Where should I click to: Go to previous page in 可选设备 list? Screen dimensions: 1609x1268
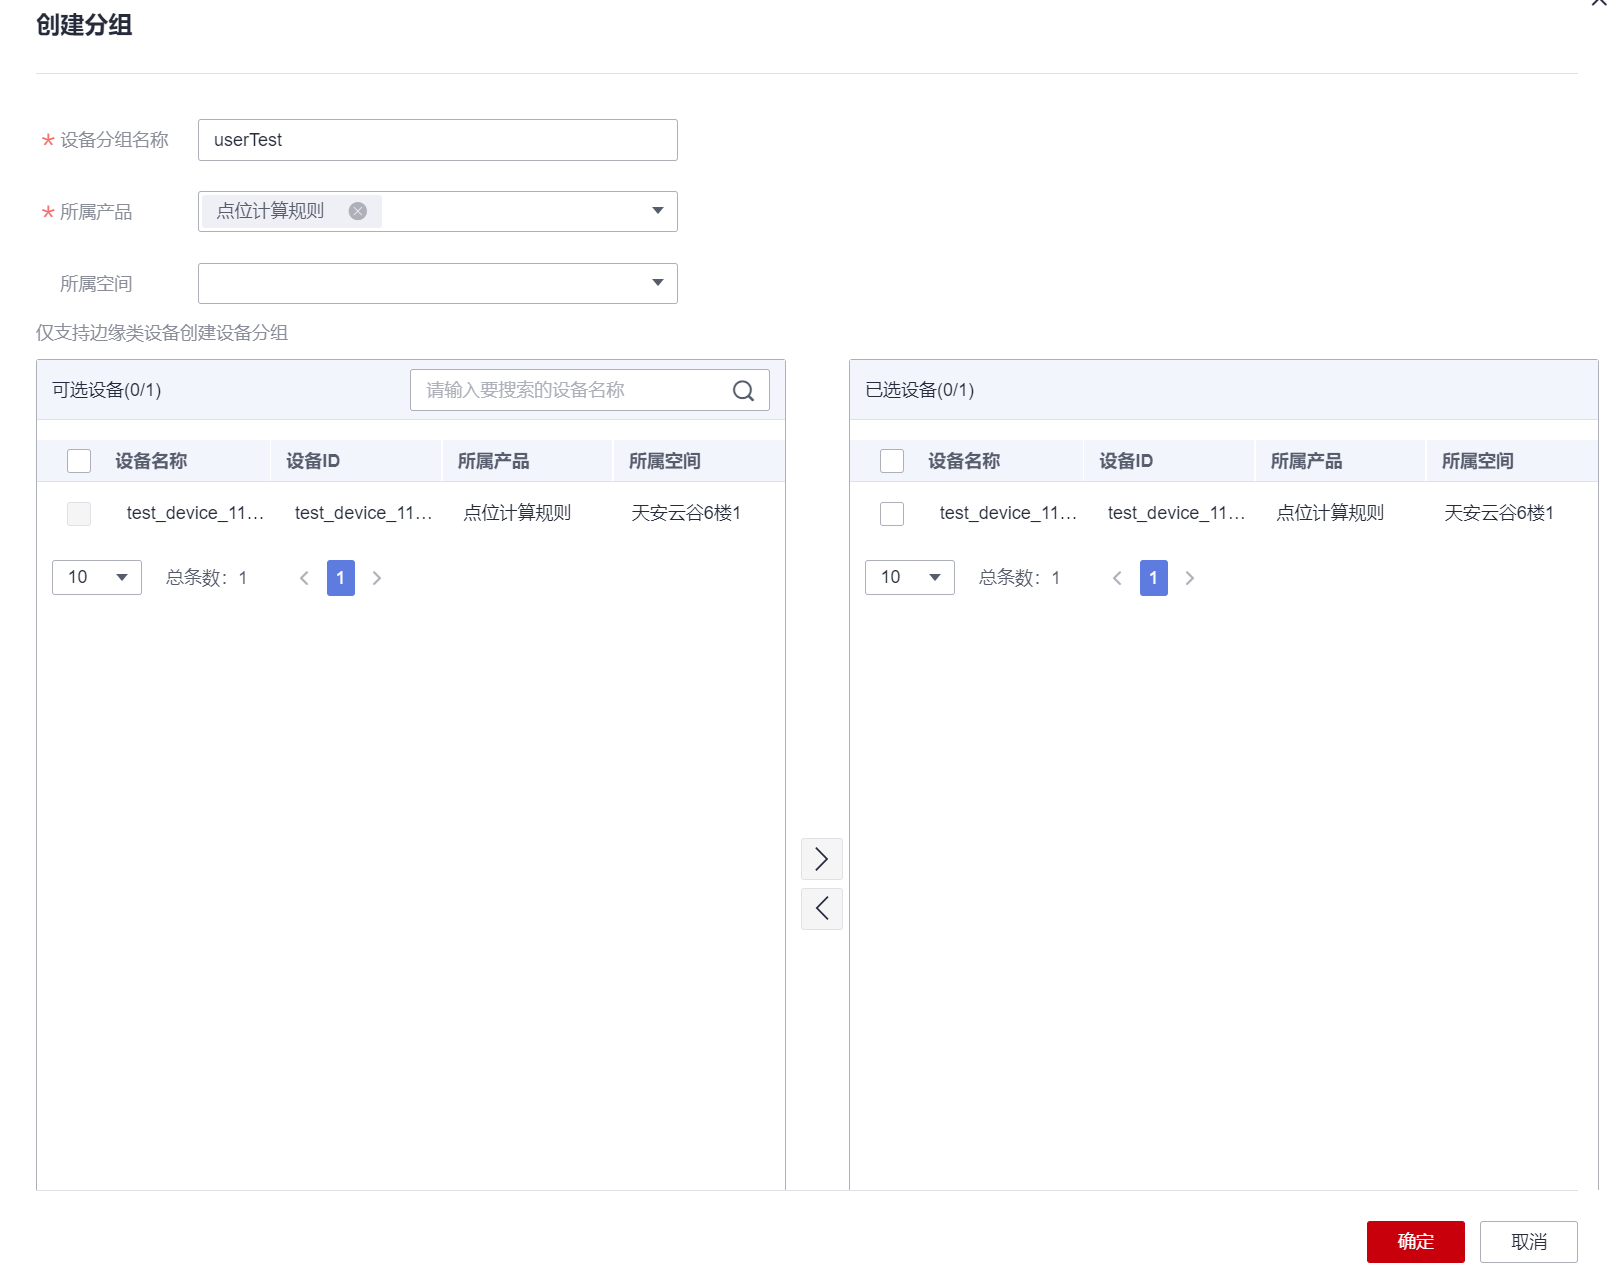click(x=305, y=578)
